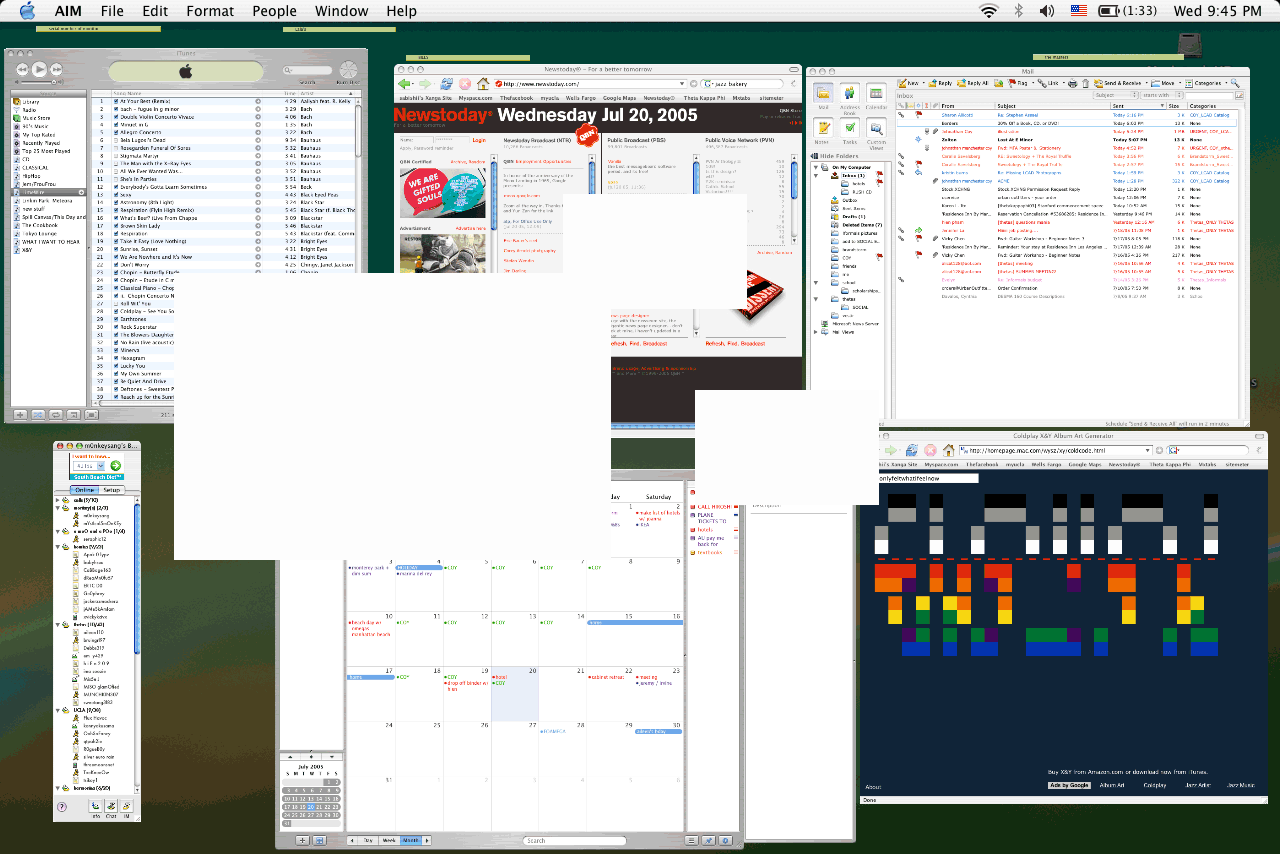Collapse the UCLA group in AIM buddy list
This screenshot has width=1280, height=854.
57,710
